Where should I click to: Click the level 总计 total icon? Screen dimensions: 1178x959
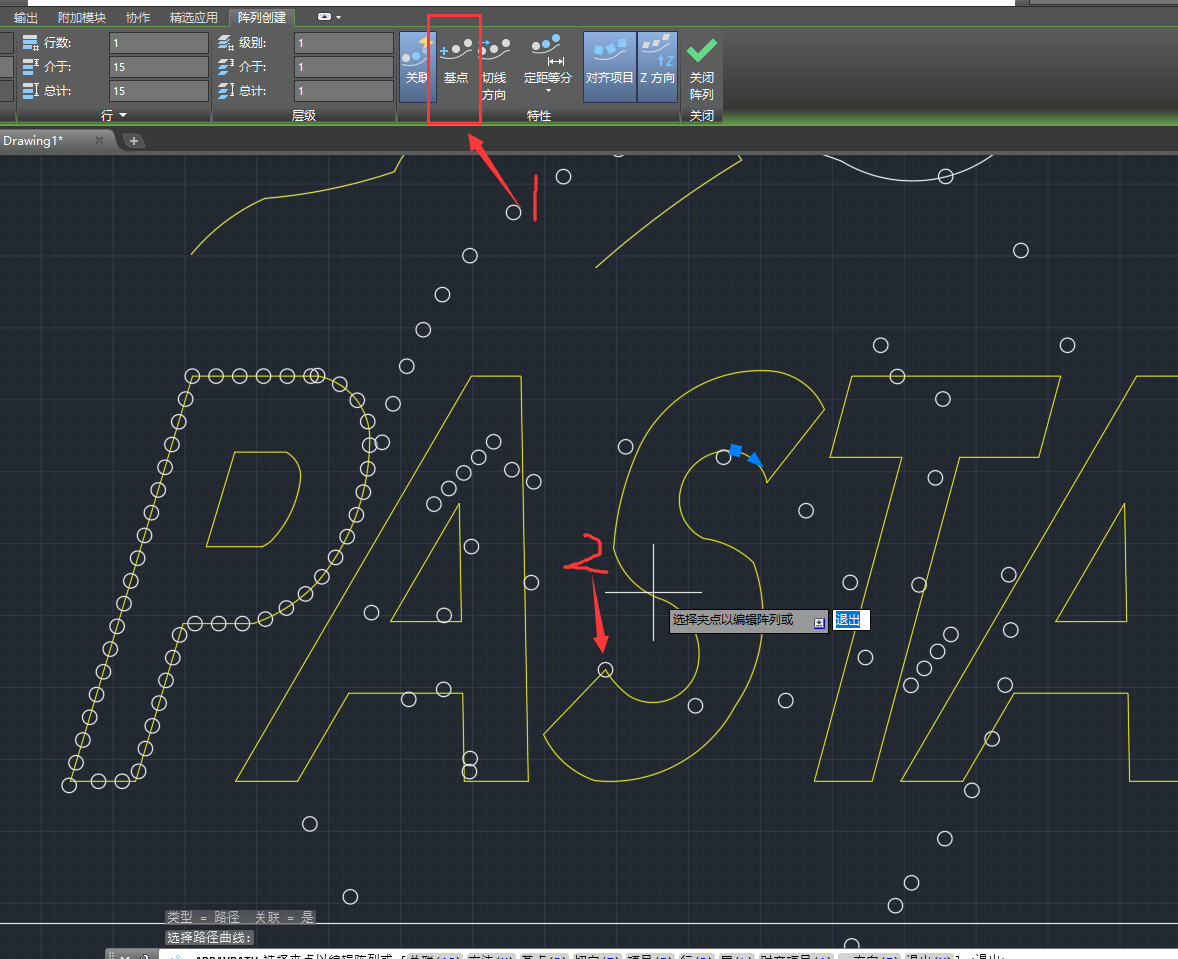[x=226, y=91]
